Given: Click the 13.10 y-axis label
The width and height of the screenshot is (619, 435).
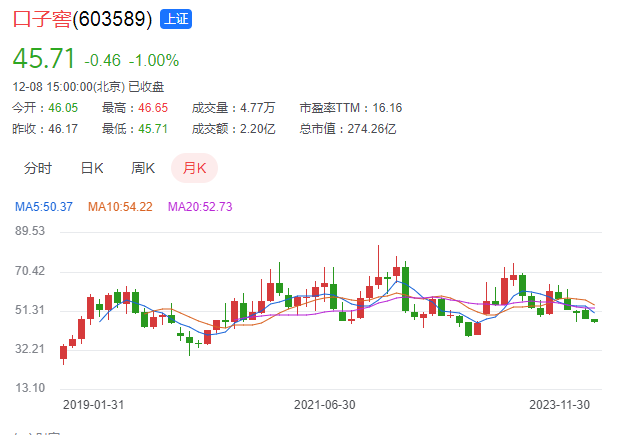Looking at the screenshot, I should (30, 388).
